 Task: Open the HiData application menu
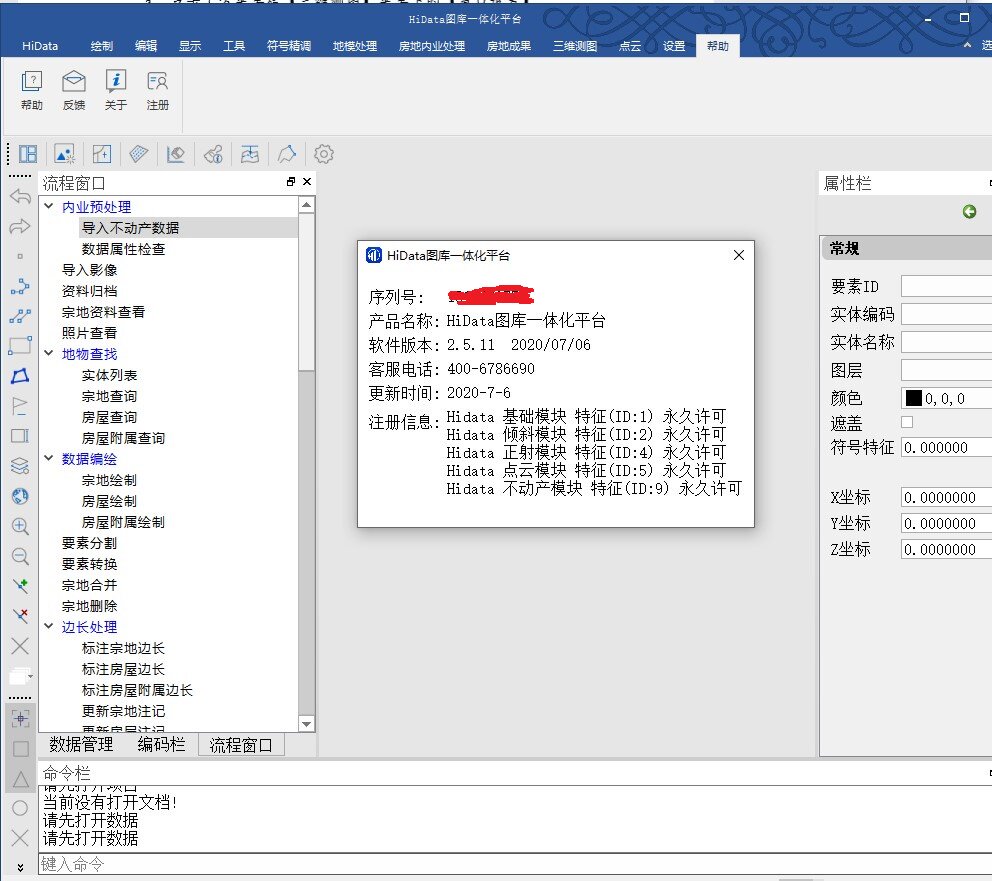pyautogui.click(x=40, y=46)
